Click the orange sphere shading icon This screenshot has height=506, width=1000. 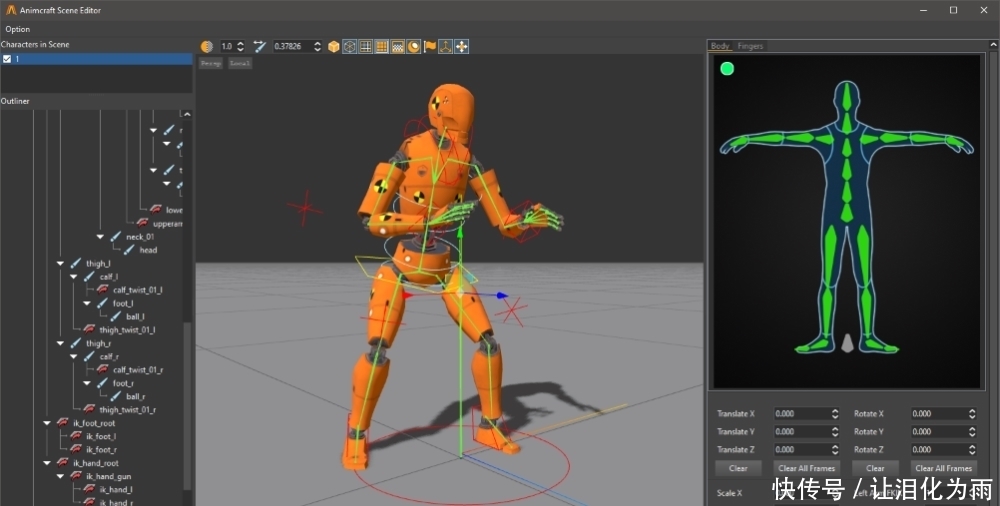point(413,46)
